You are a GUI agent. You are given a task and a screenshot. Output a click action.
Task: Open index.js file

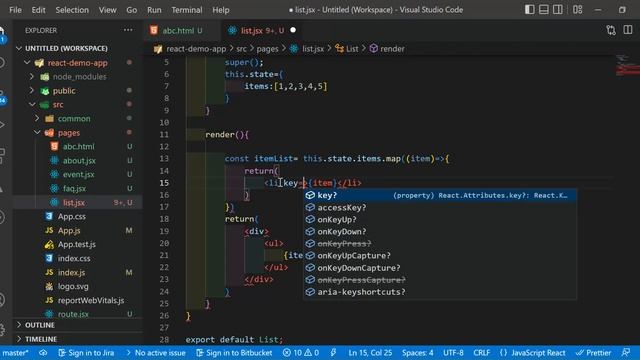click(x=71, y=272)
